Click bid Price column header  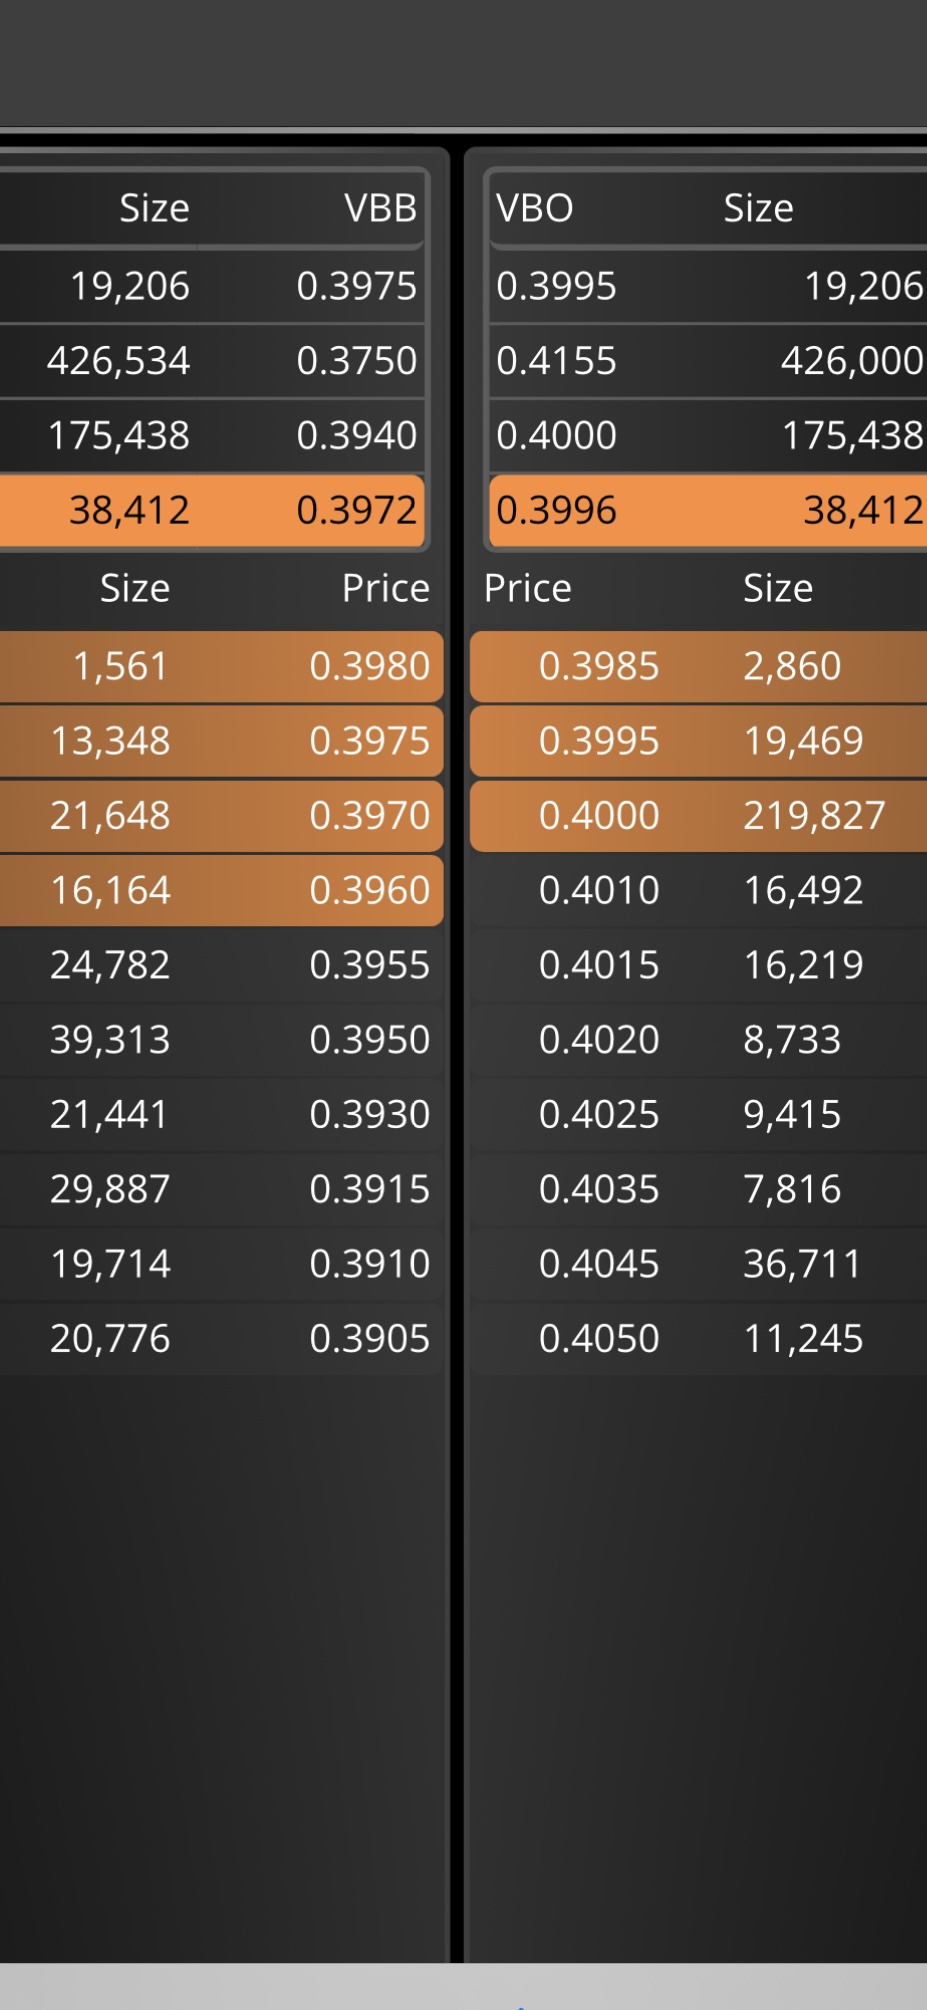point(385,588)
